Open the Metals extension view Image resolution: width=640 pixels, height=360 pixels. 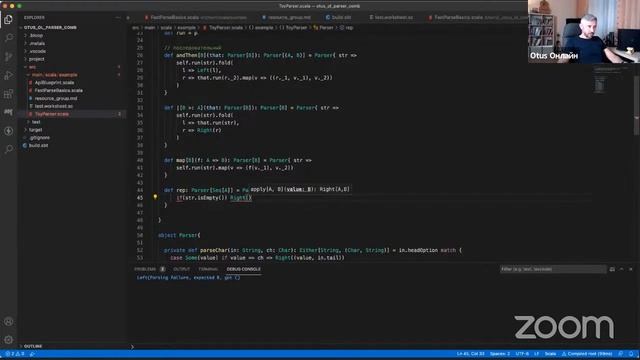[8, 112]
